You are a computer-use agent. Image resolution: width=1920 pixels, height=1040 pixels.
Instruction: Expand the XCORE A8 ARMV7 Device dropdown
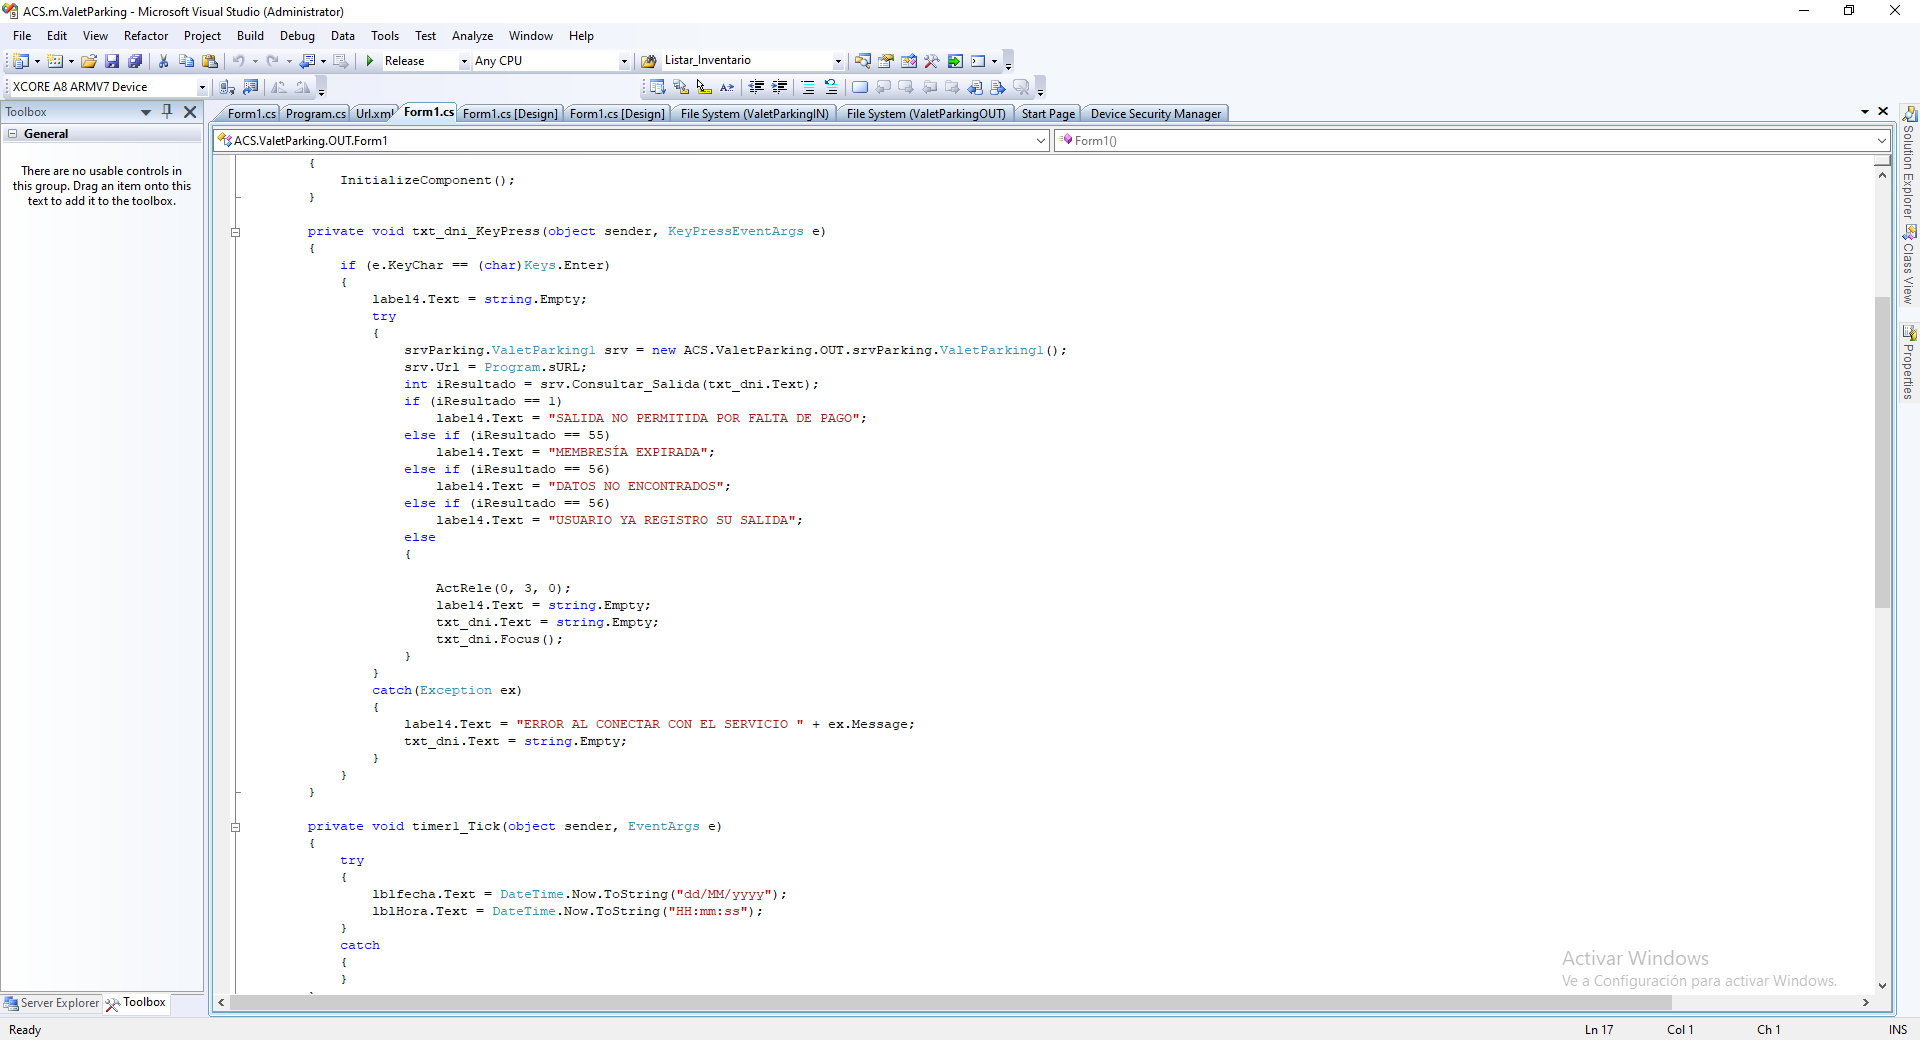pos(202,87)
